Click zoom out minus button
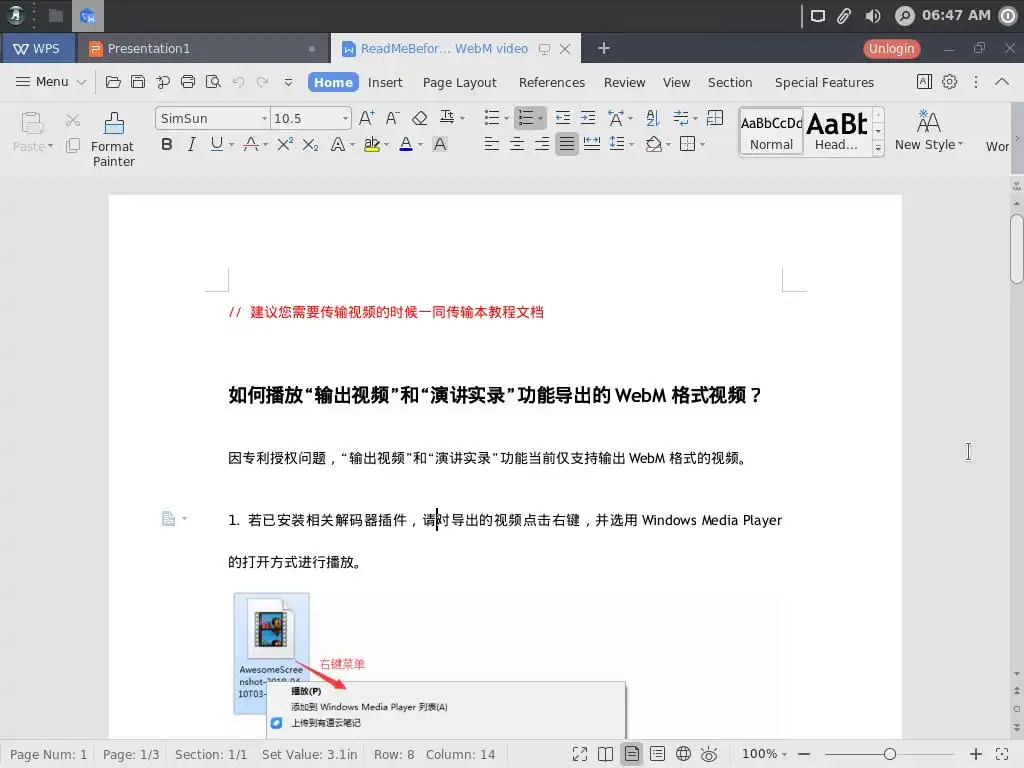 (804, 754)
